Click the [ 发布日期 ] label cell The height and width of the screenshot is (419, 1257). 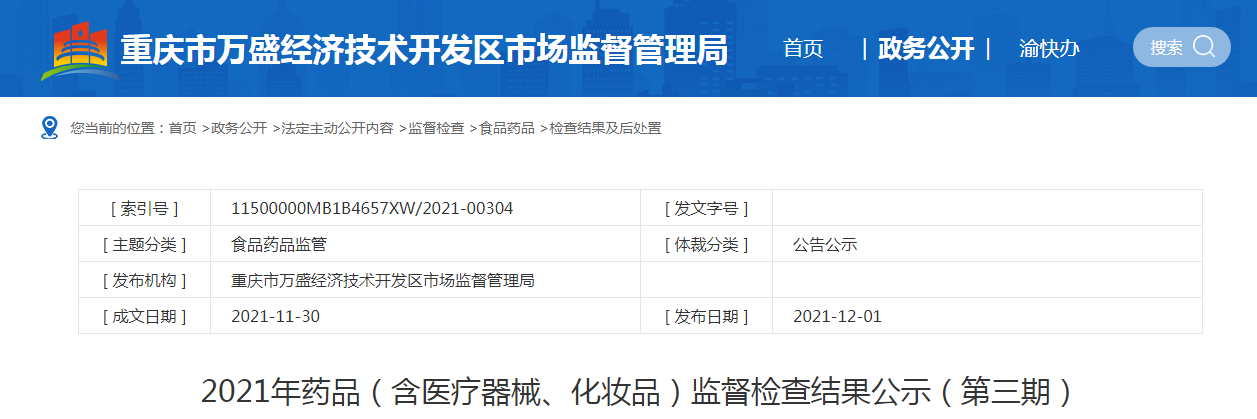[x=706, y=316]
